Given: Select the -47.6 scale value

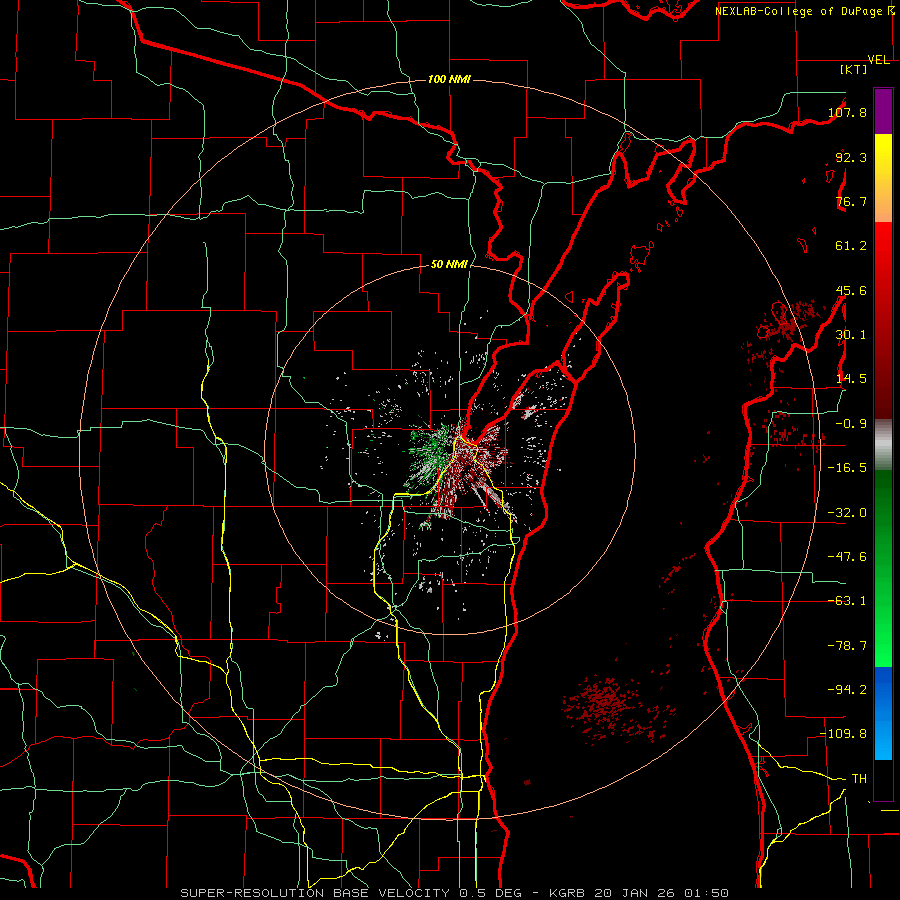Looking at the screenshot, I should coord(847,557).
